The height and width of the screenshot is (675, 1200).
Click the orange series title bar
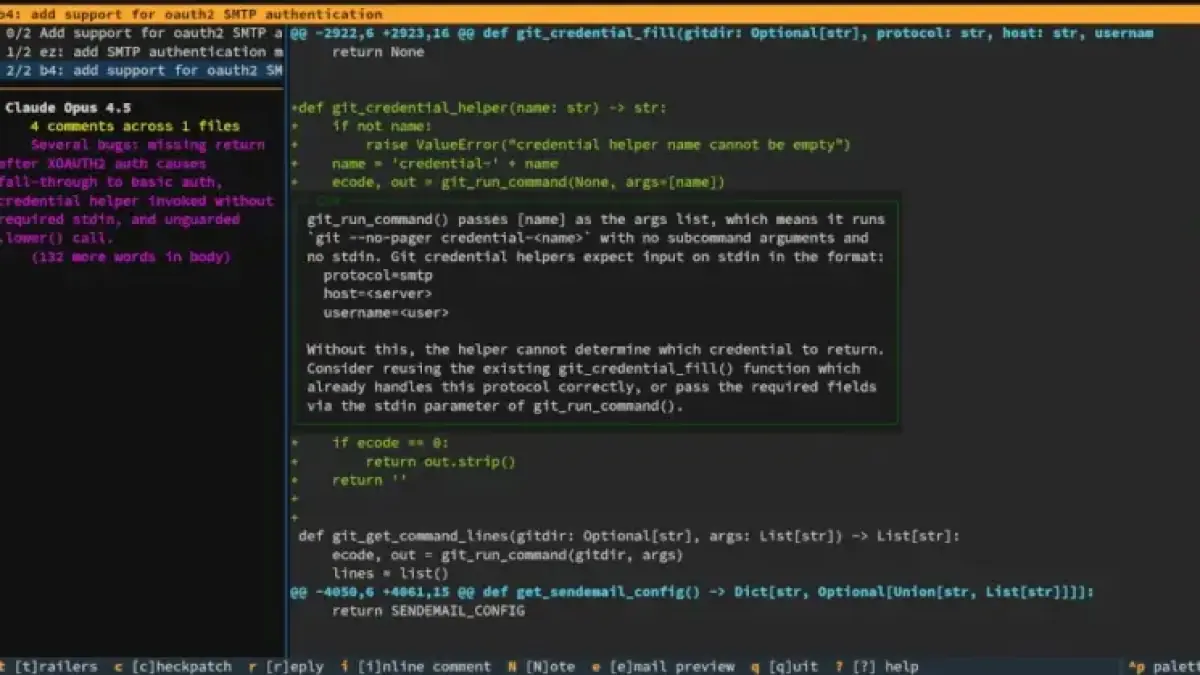600,14
